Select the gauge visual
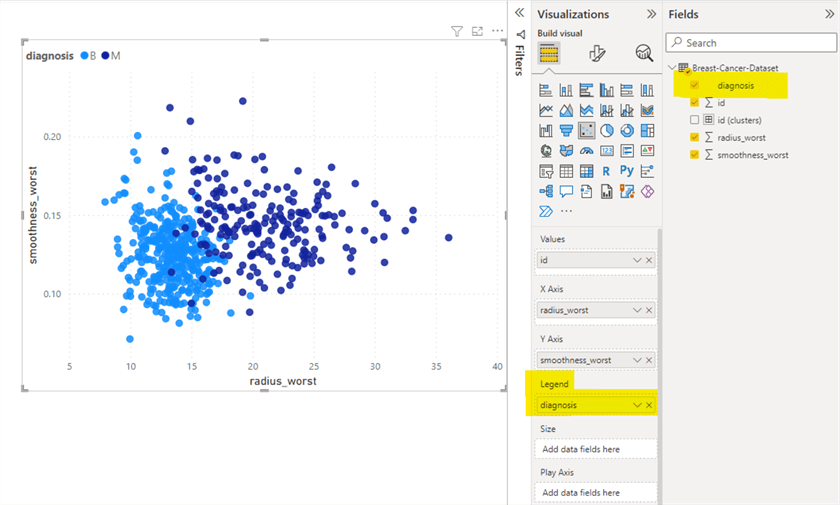Viewport: 840px width, 505px height. pyautogui.click(x=586, y=151)
